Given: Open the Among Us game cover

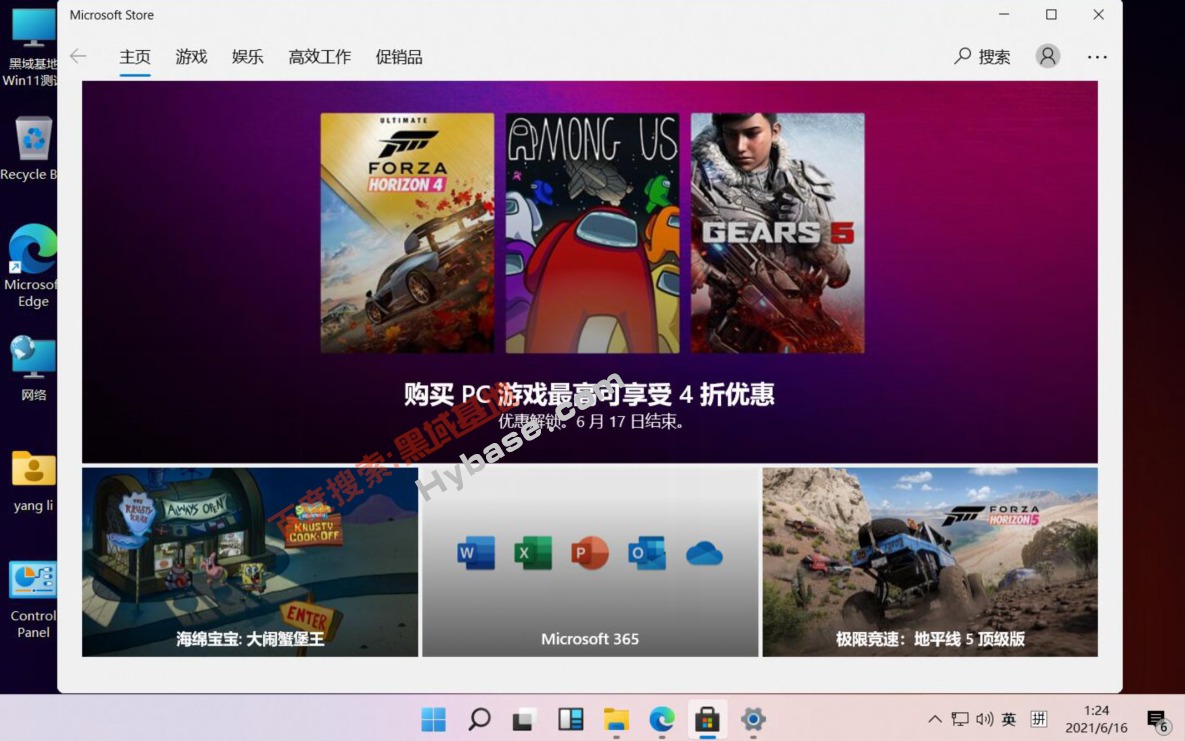Looking at the screenshot, I should click(592, 233).
